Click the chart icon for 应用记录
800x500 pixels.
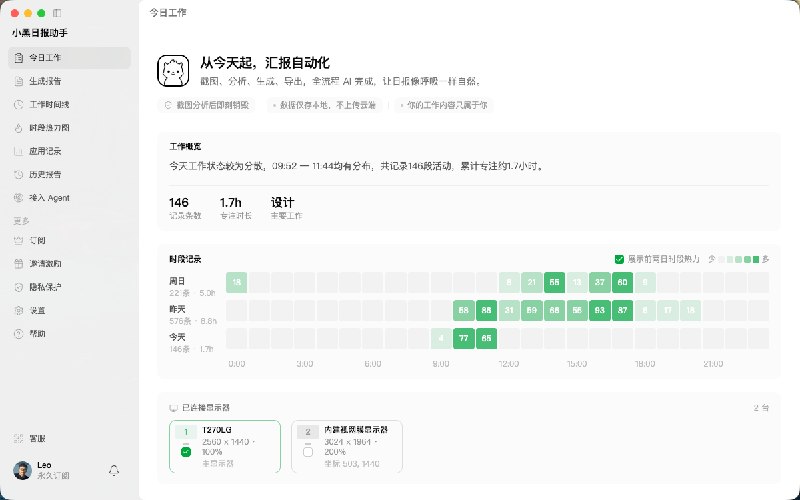coord(19,152)
